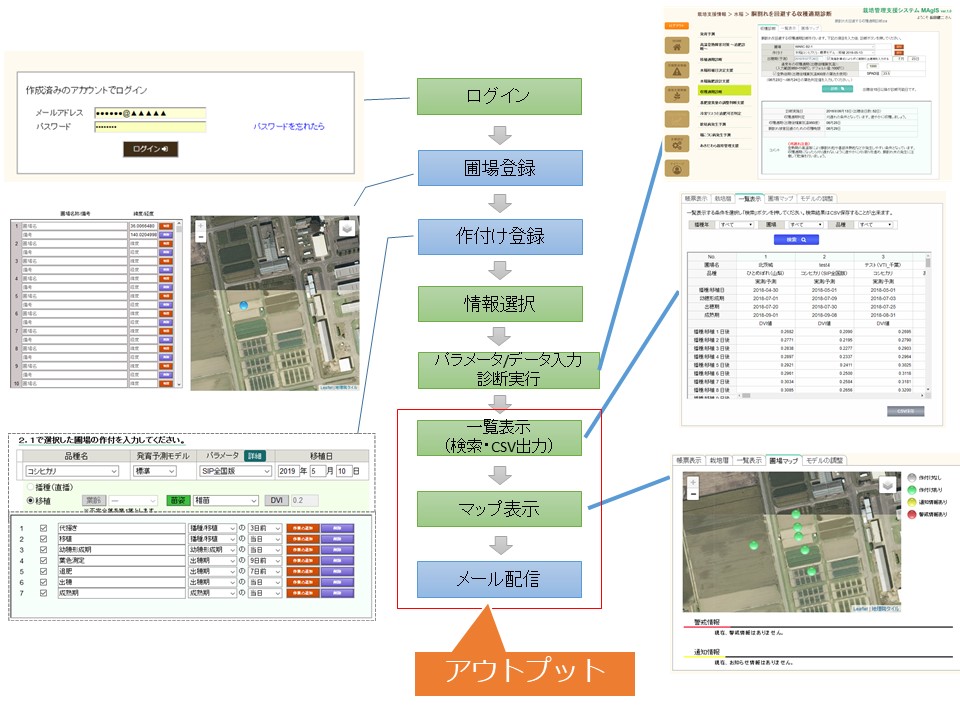
Task: Click the leftmost green marker on output map
Action: point(754,545)
